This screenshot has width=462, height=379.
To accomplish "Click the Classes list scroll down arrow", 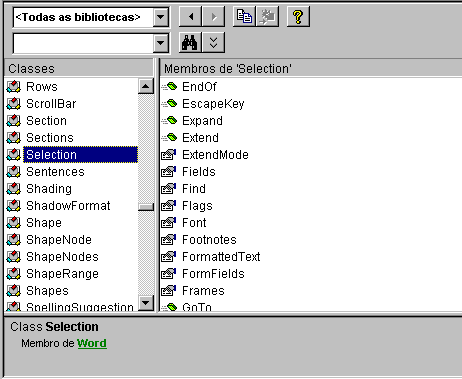I will pos(146,303).
